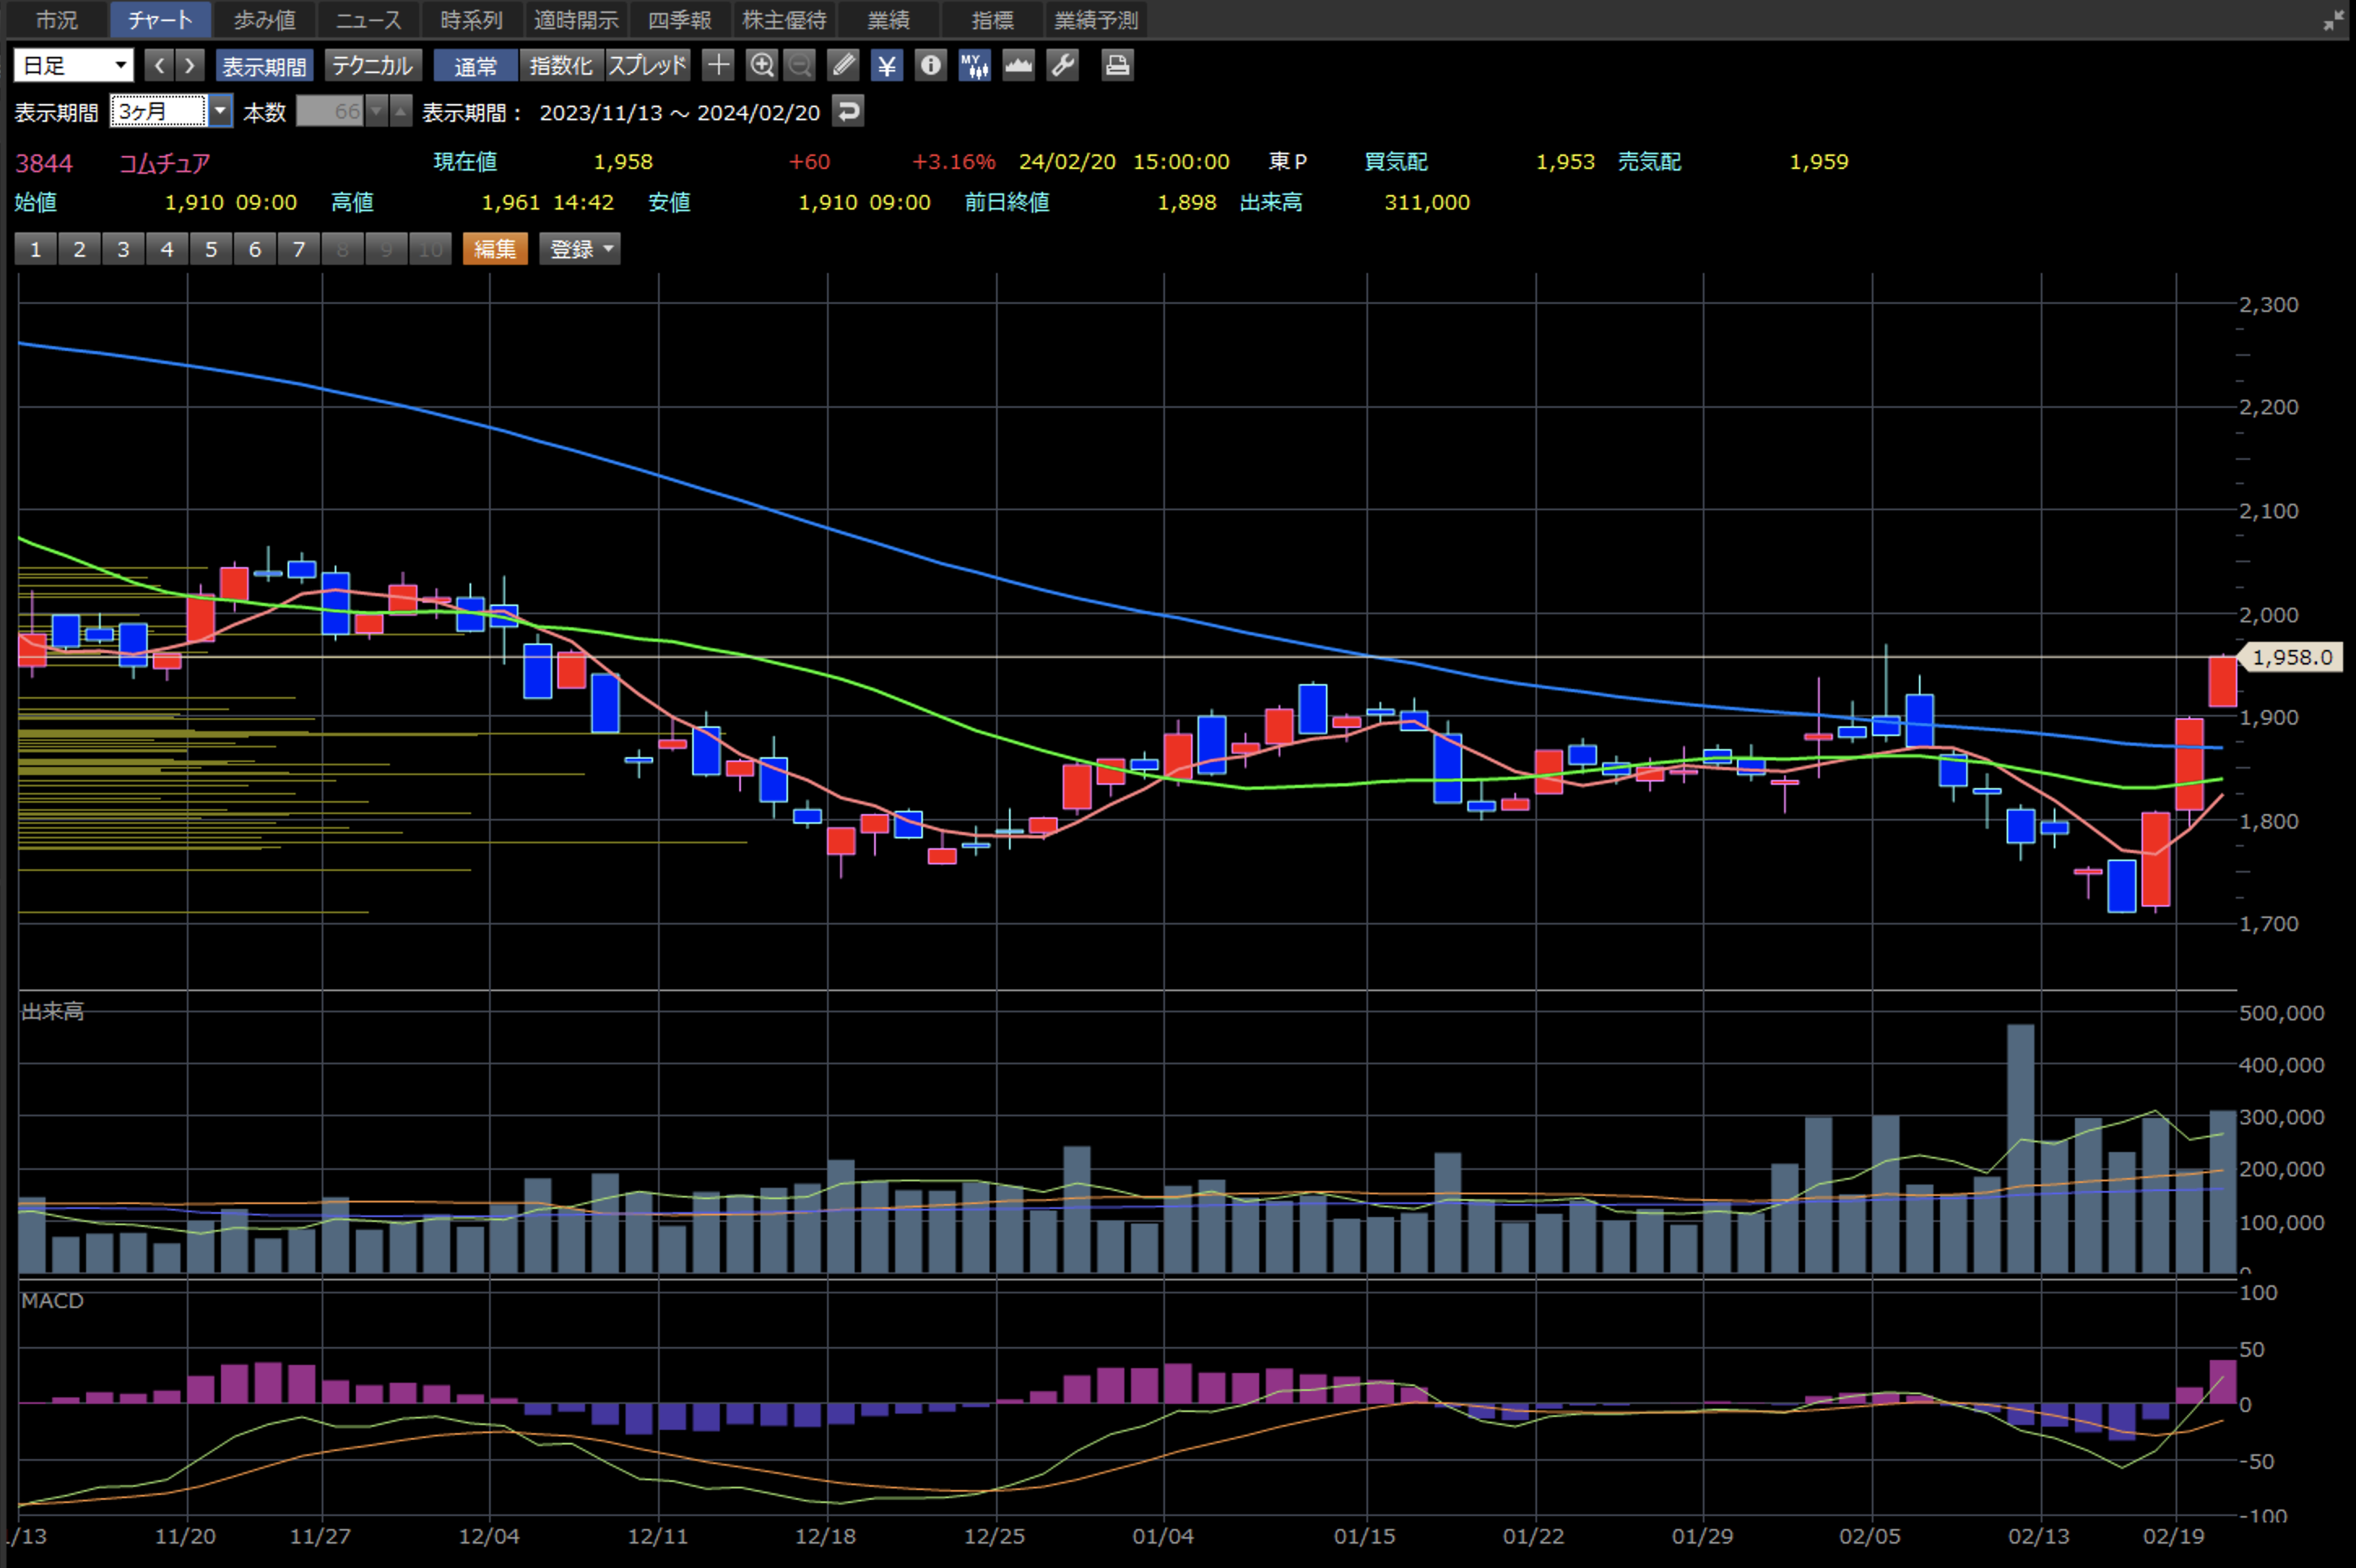Image resolution: width=2356 pixels, height=1568 pixels.
Task: Open the 四季報 tab
Action: click(679, 20)
